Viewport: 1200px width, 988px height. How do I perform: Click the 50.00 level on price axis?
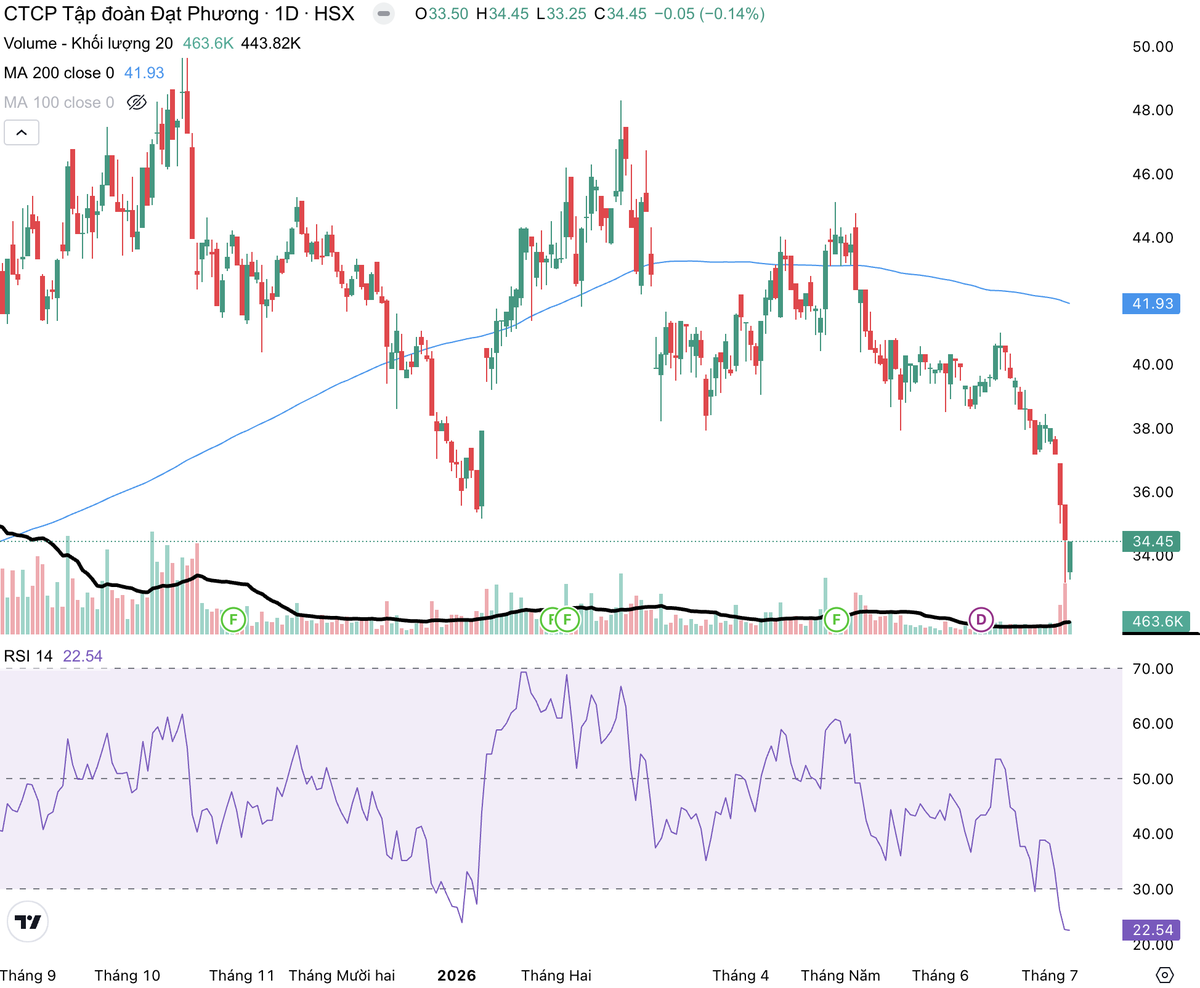1151,46
